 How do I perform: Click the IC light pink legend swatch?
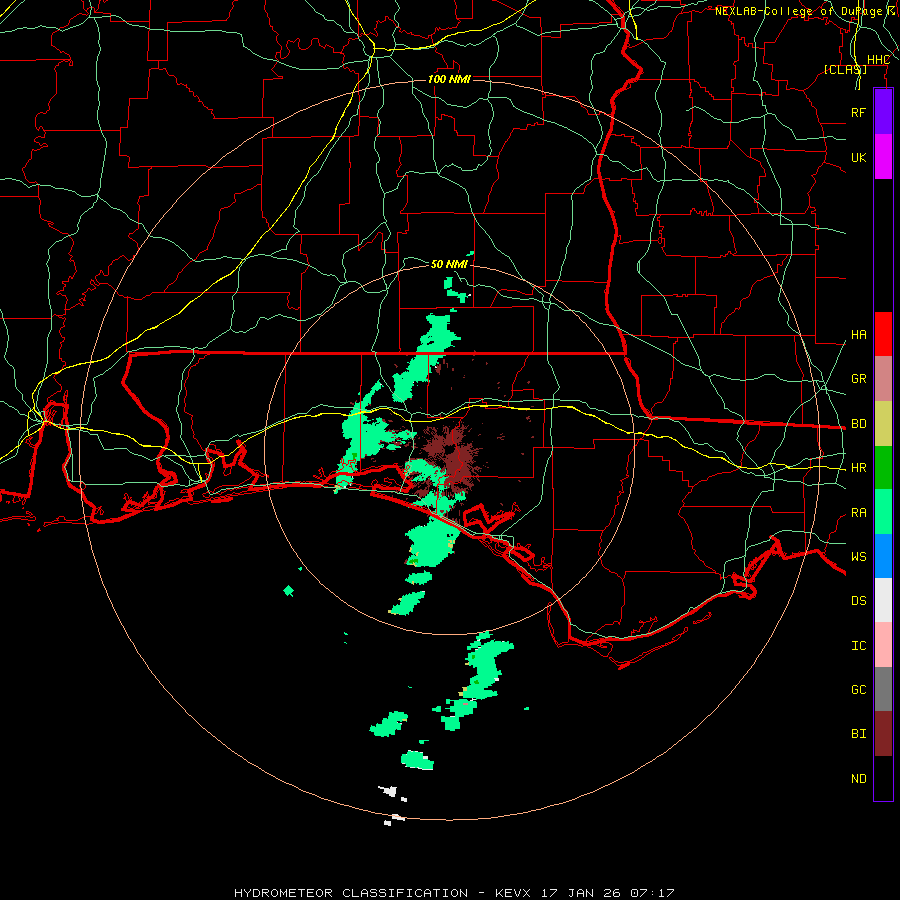click(x=883, y=645)
